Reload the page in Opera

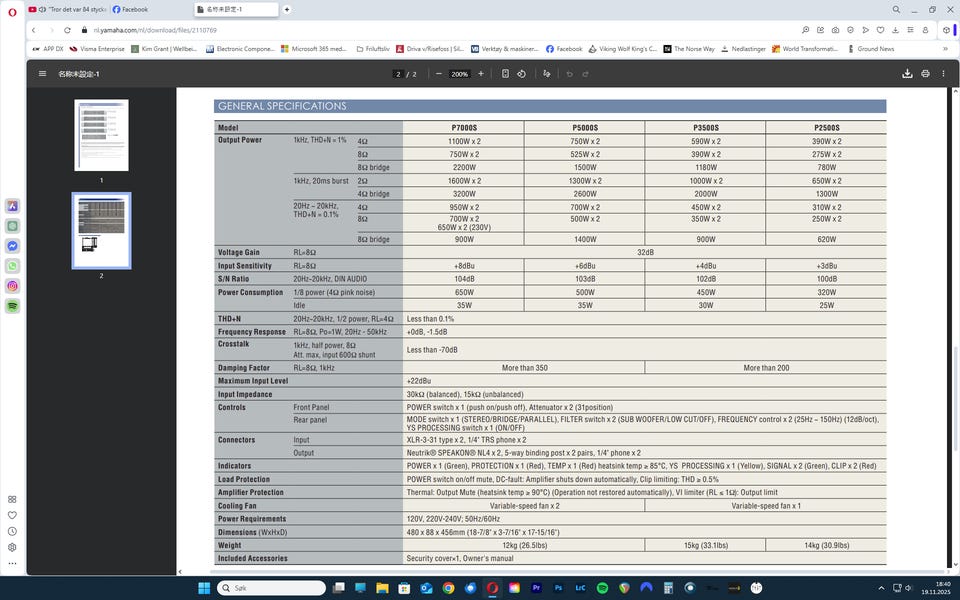tap(67, 30)
